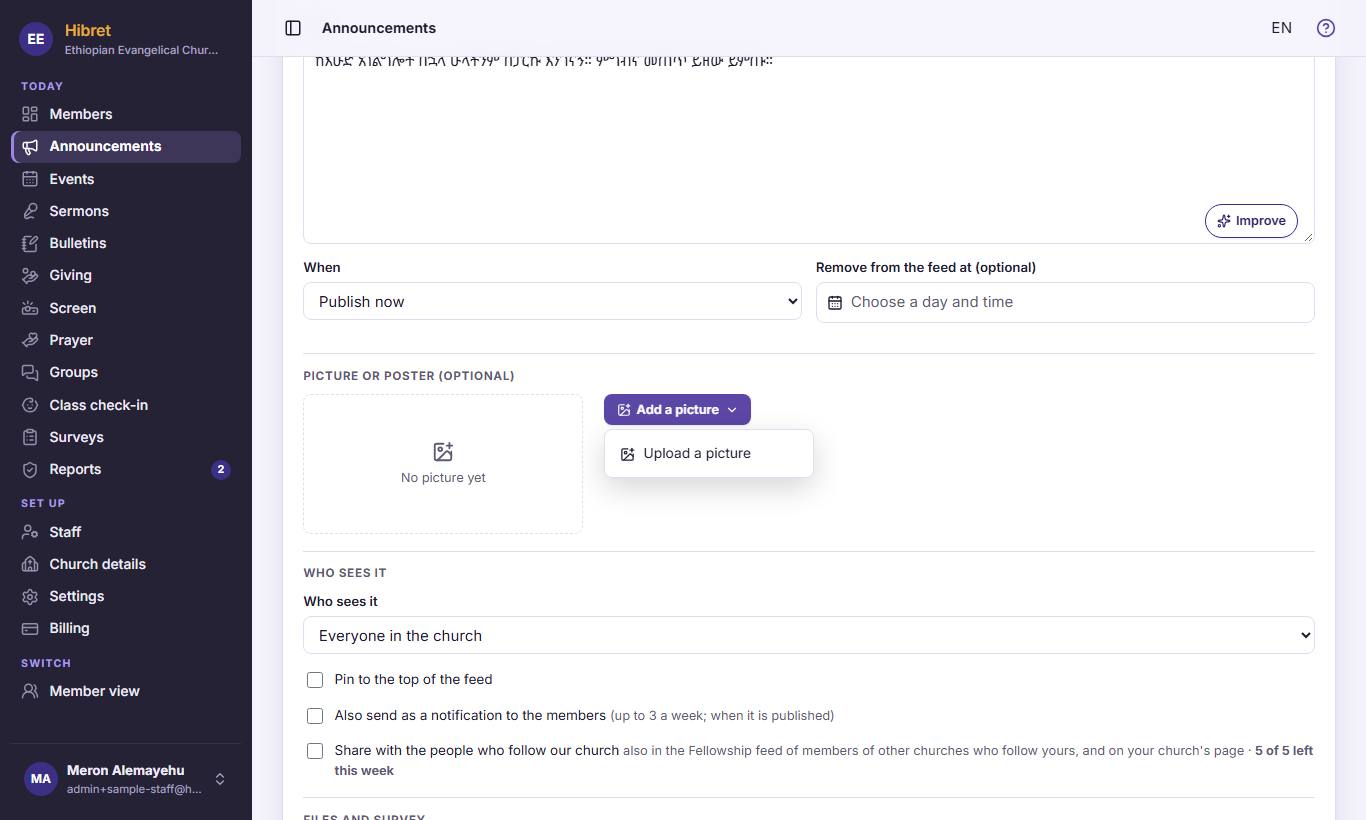Click the Sermons microphone icon
Screen dimensions: 1366x820
point(30,211)
